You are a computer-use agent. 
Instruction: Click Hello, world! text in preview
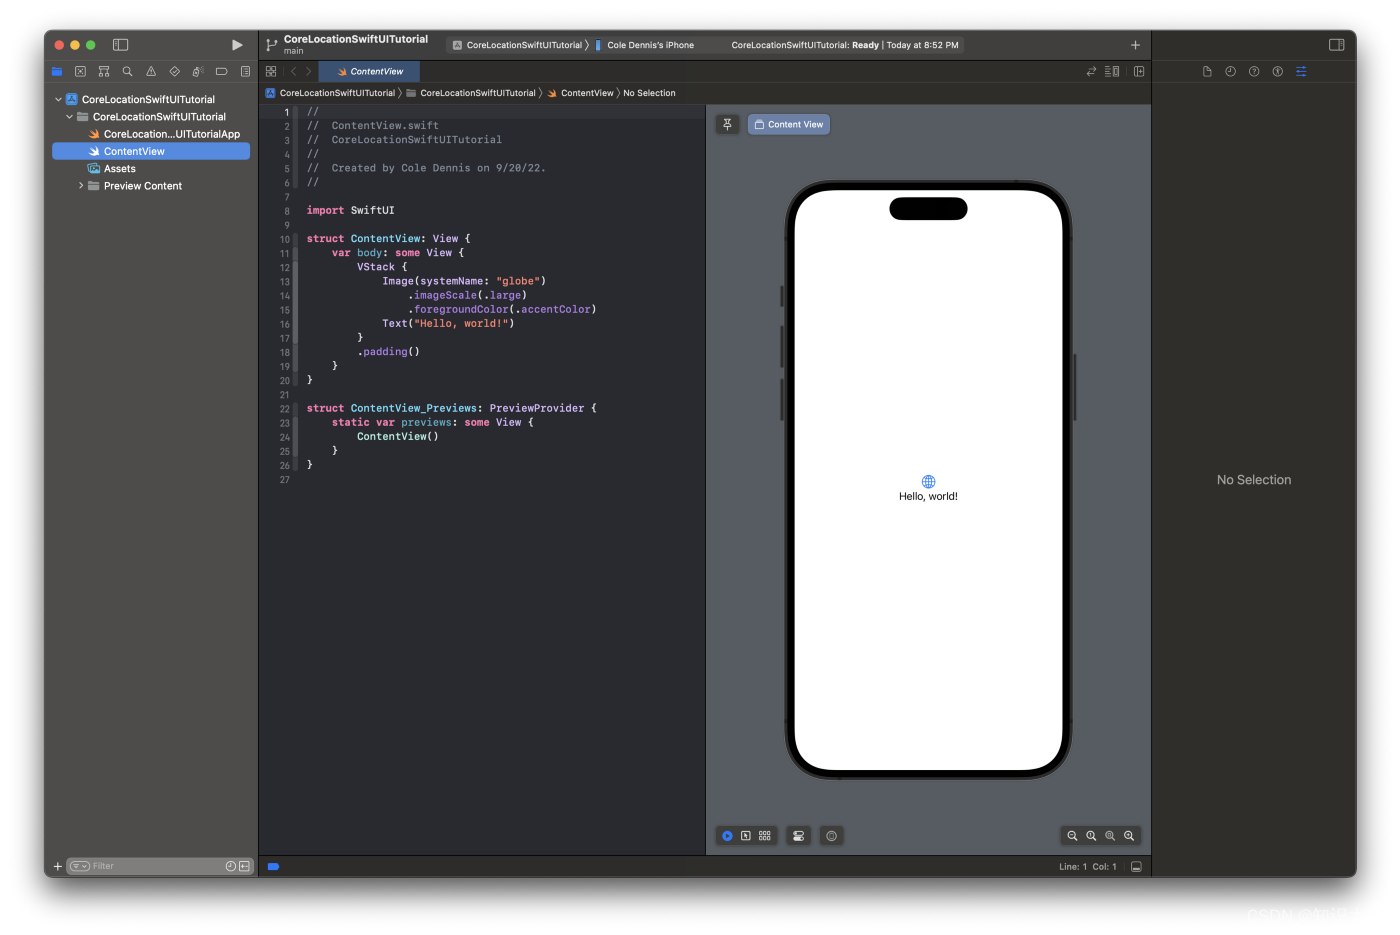coord(928,496)
